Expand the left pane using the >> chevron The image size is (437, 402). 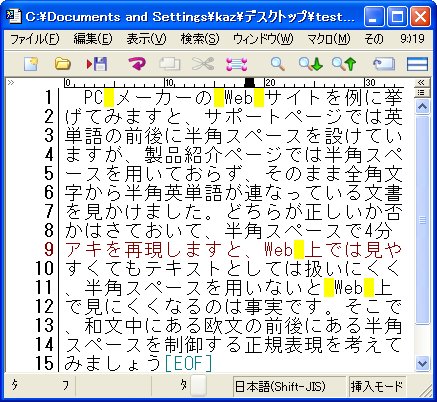[x=11, y=82]
